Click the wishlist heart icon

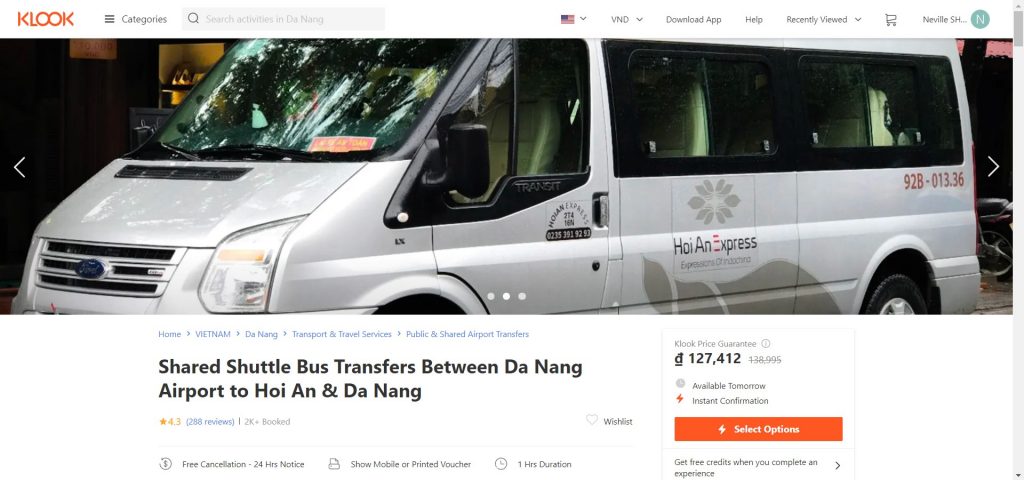tap(592, 420)
